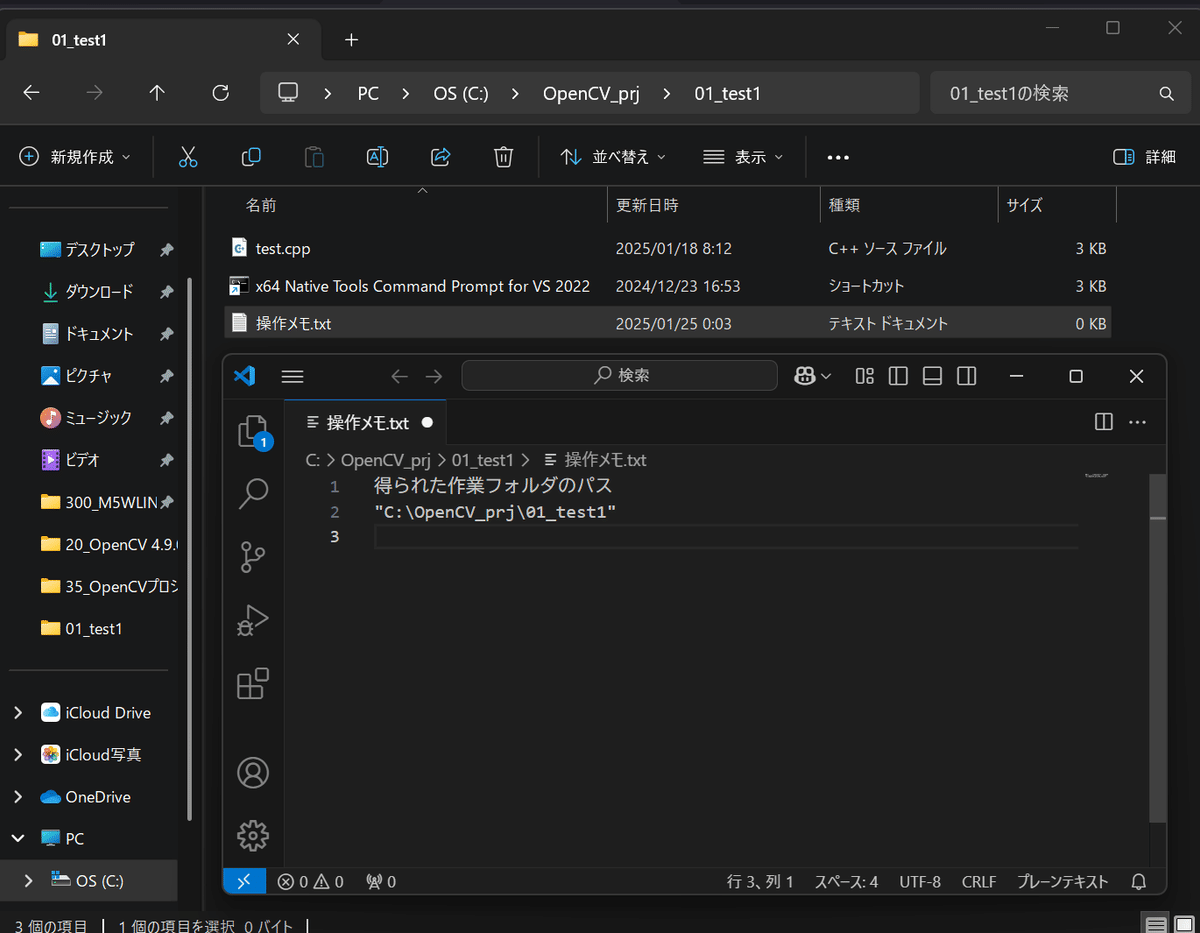Open the remote window indicator in VS Code
This screenshot has width=1200, height=933.
click(x=244, y=881)
